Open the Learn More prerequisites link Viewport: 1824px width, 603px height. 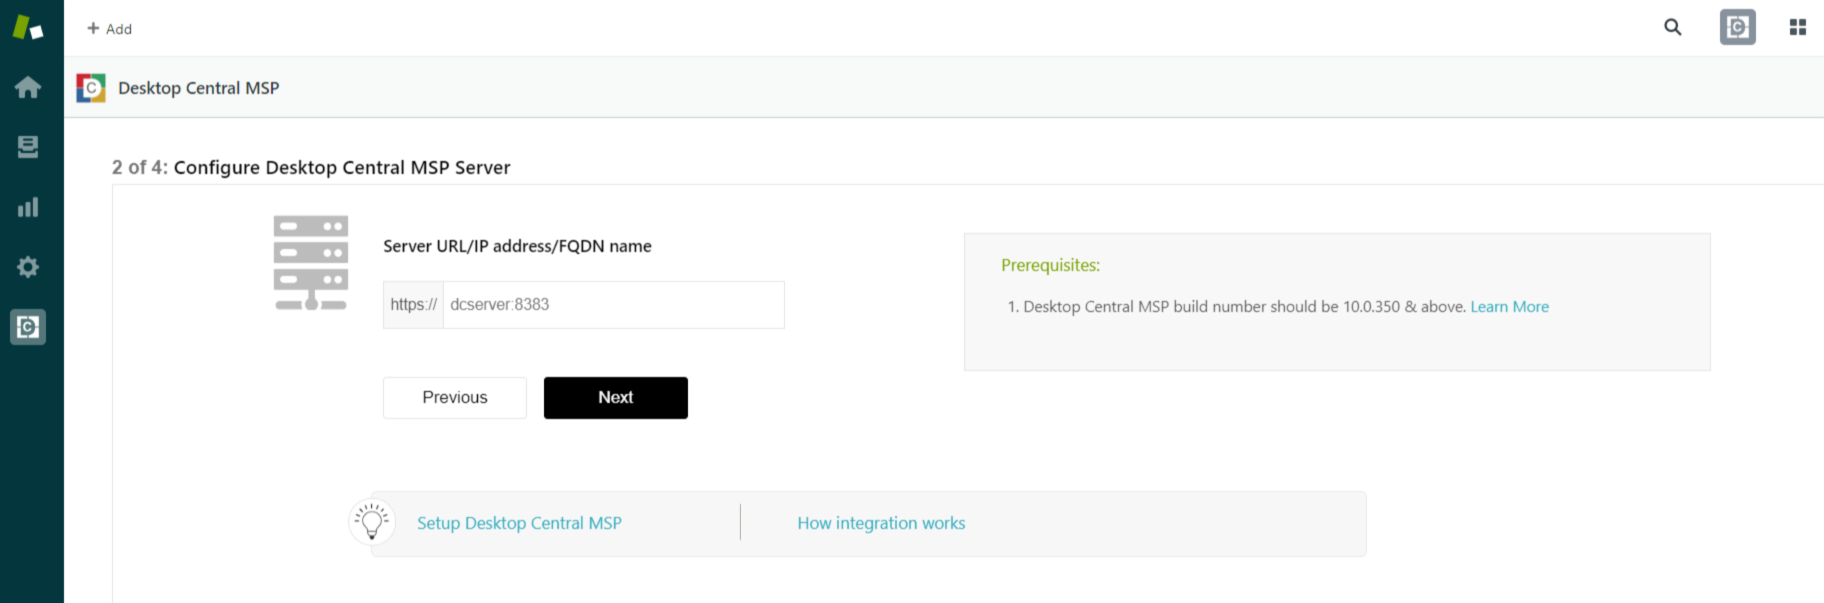pyautogui.click(x=1509, y=307)
